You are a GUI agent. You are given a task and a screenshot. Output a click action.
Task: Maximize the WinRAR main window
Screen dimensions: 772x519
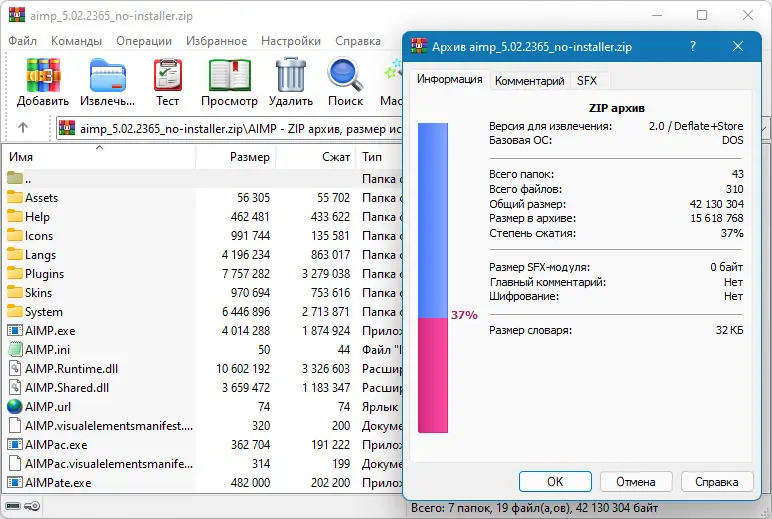pos(702,15)
